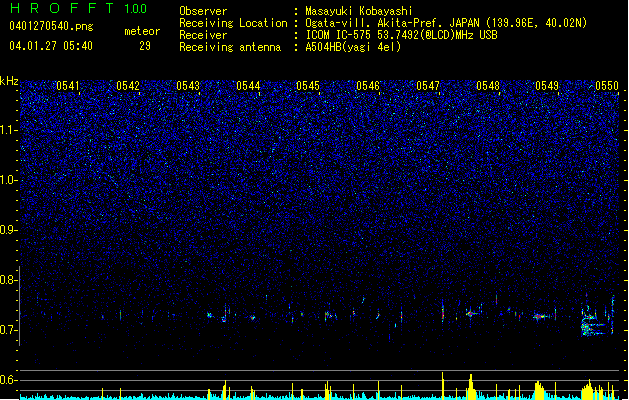
Task: Click the meteor count 29
Action: pos(145,46)
